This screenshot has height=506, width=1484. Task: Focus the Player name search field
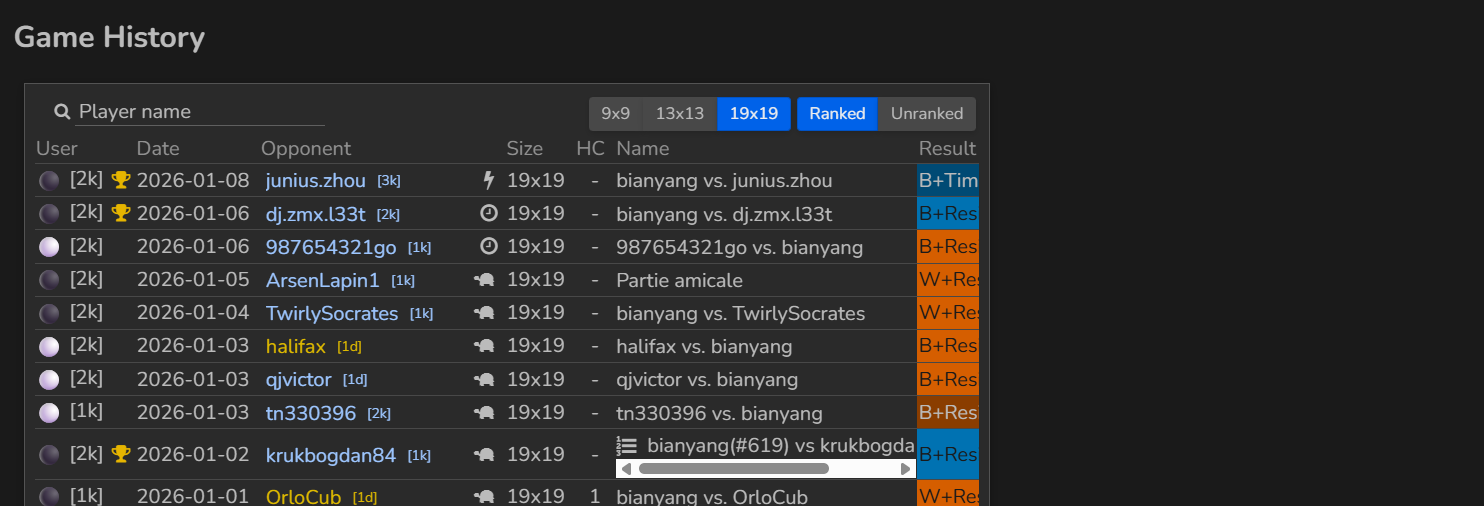(x=200, y=112)
